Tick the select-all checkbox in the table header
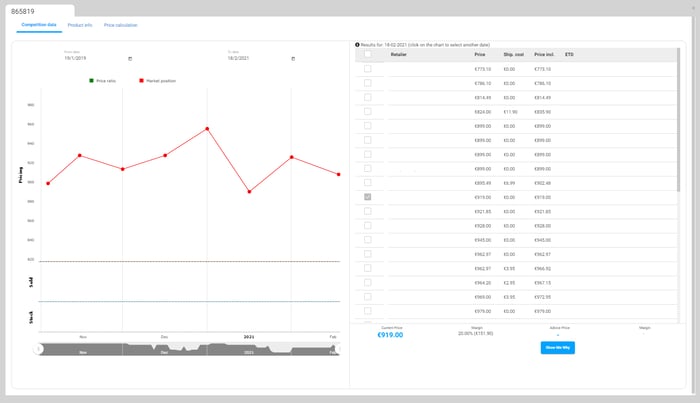The height and width of the screenshot is (403, 700). 367,54
